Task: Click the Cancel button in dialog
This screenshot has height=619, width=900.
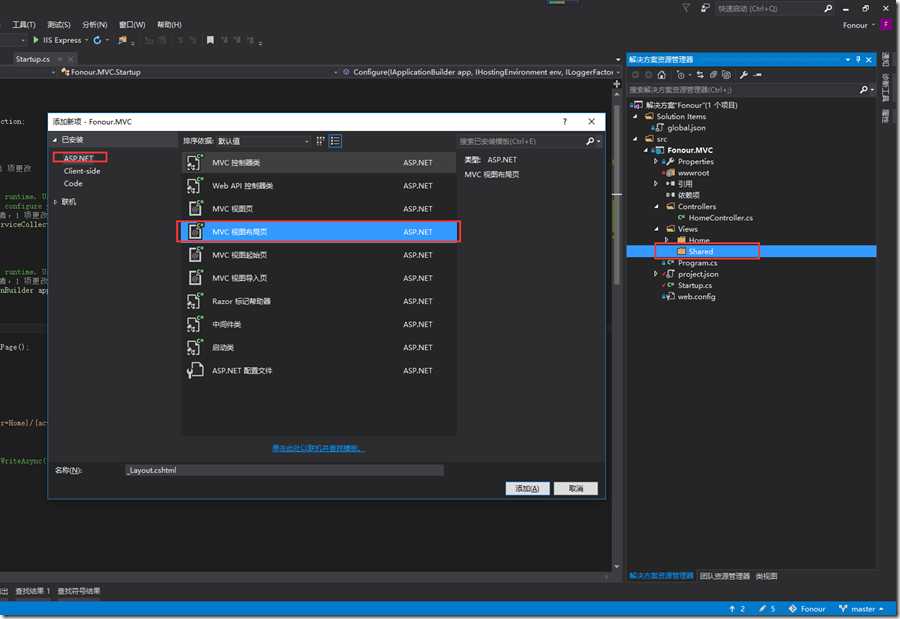Action: [575, 489]
